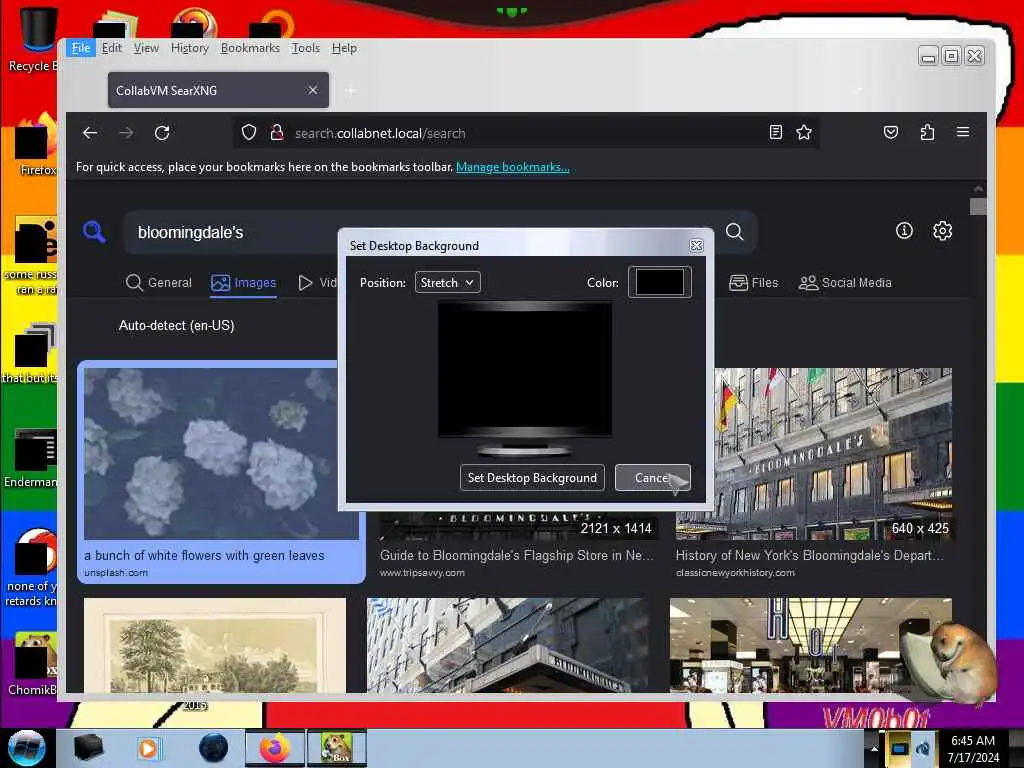
Task: Close the CollabVM SearXNG tab
Action: point(313,90)
